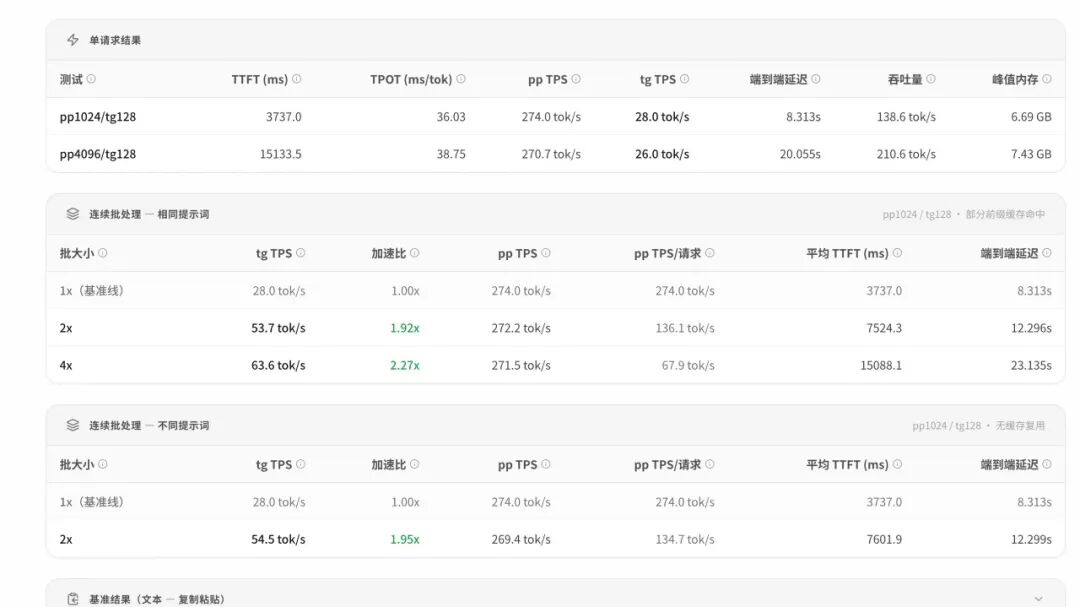Click the 210.6 tok/s throughput value

[x=906, y=154]
